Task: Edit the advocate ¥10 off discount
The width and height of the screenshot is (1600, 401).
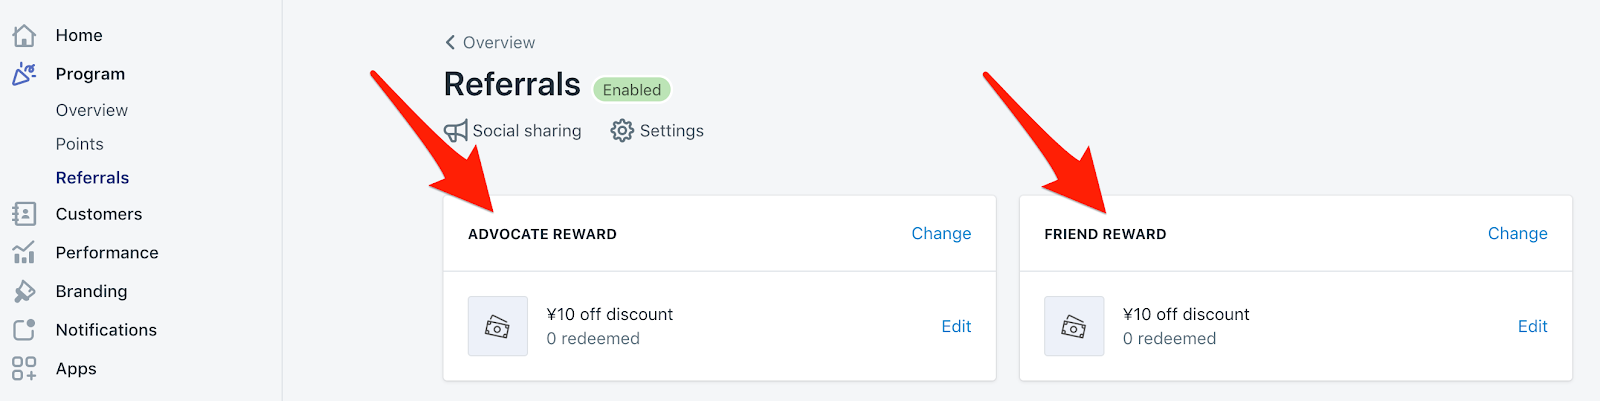Action: (956, 327)
